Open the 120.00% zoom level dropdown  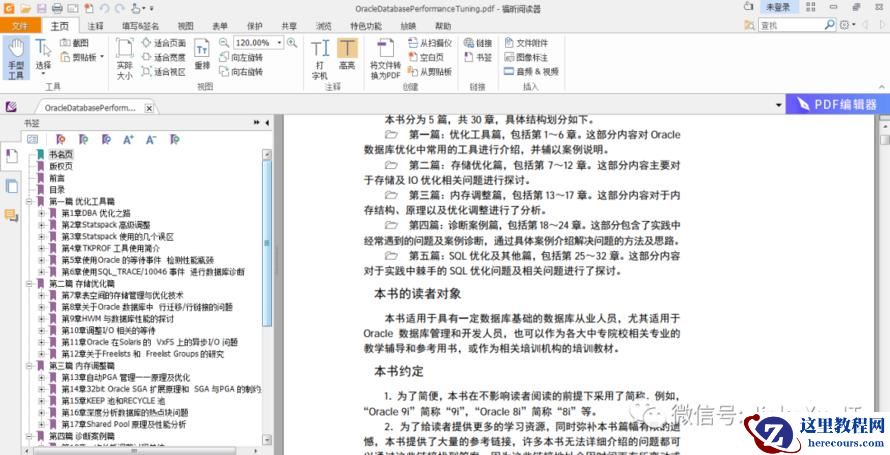tap(279, 43)
